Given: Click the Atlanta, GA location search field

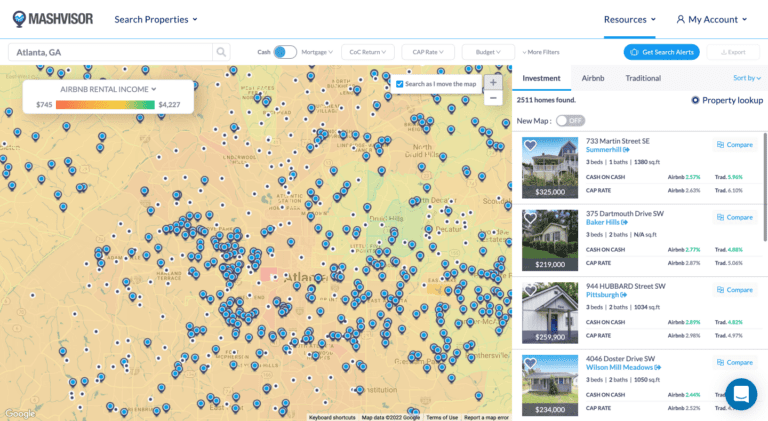Looking at the screenshot, I should coord(110,52).
